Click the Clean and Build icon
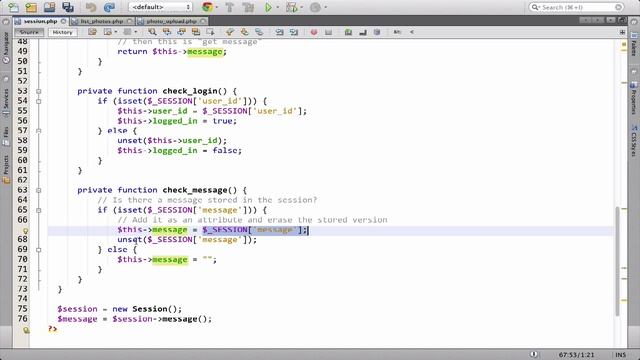 click(x=248, y=7)
